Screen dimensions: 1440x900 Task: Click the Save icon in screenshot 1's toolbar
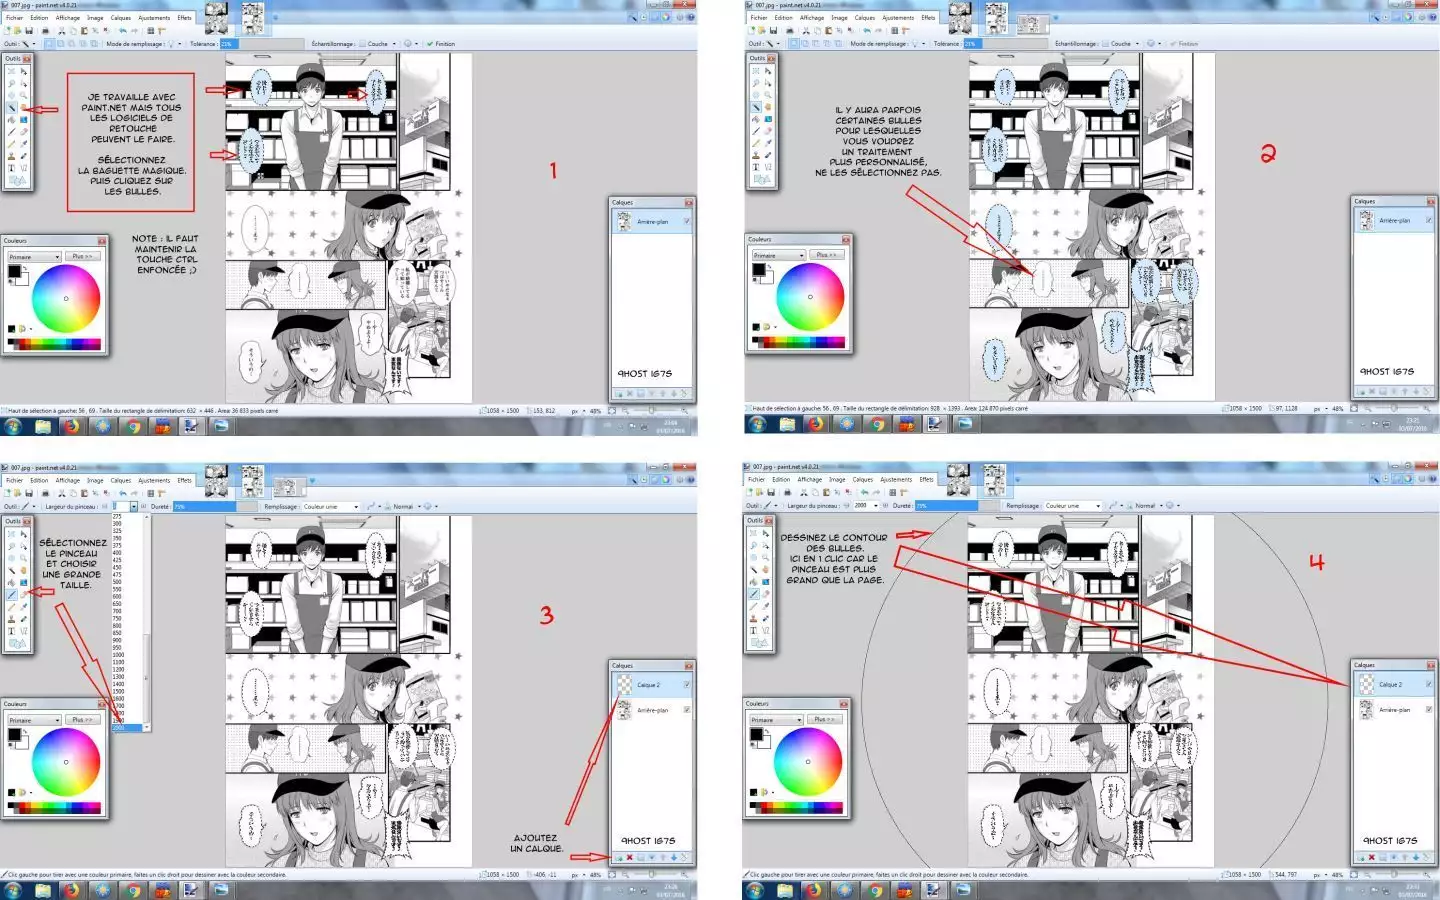[x=29, y=31]
